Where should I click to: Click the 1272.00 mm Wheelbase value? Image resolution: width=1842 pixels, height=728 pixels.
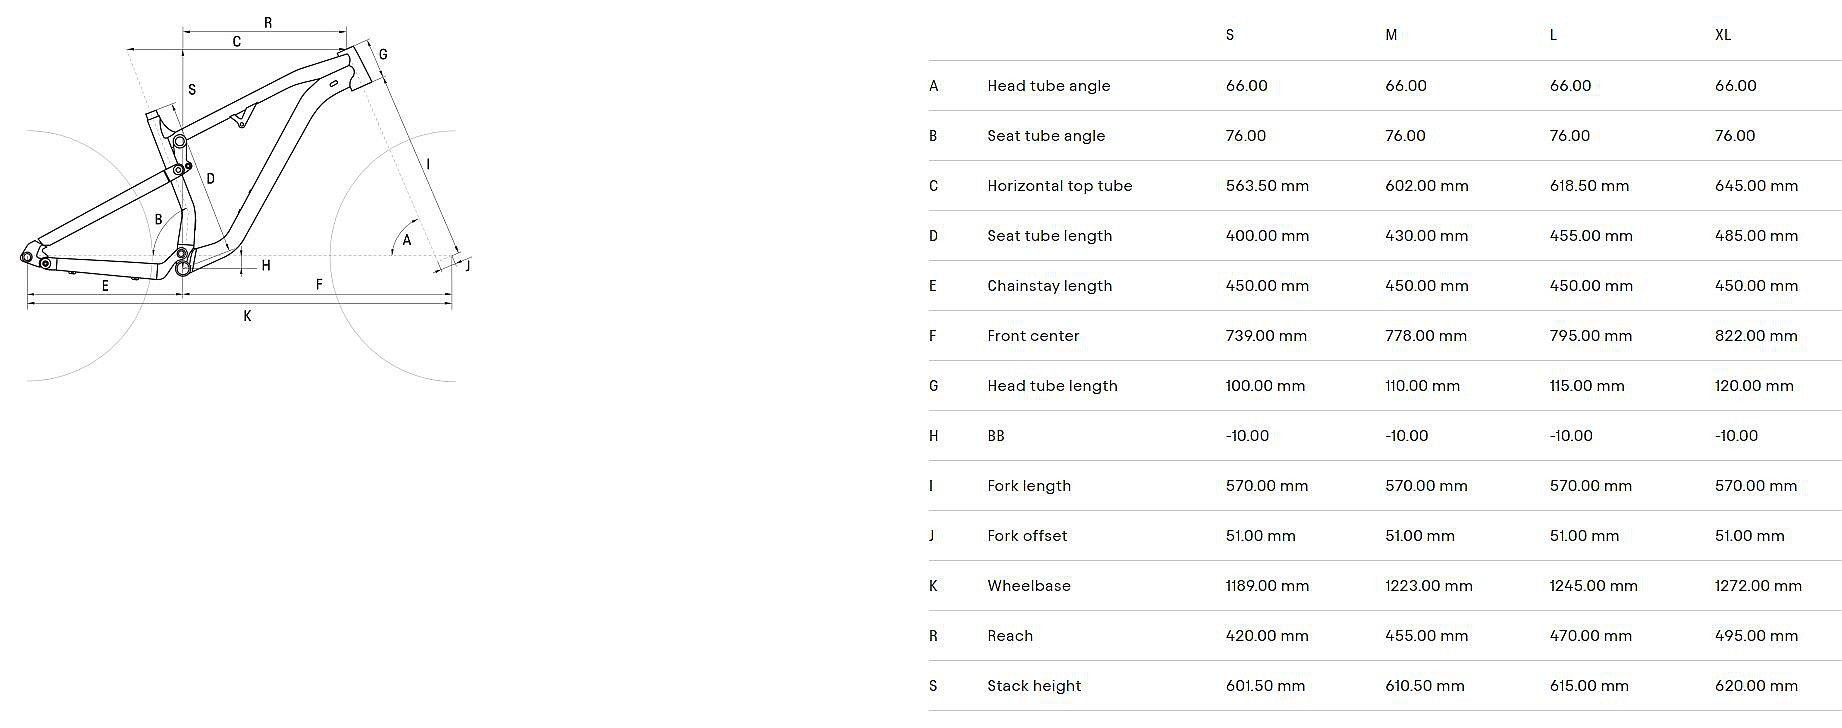[1757, 586]
